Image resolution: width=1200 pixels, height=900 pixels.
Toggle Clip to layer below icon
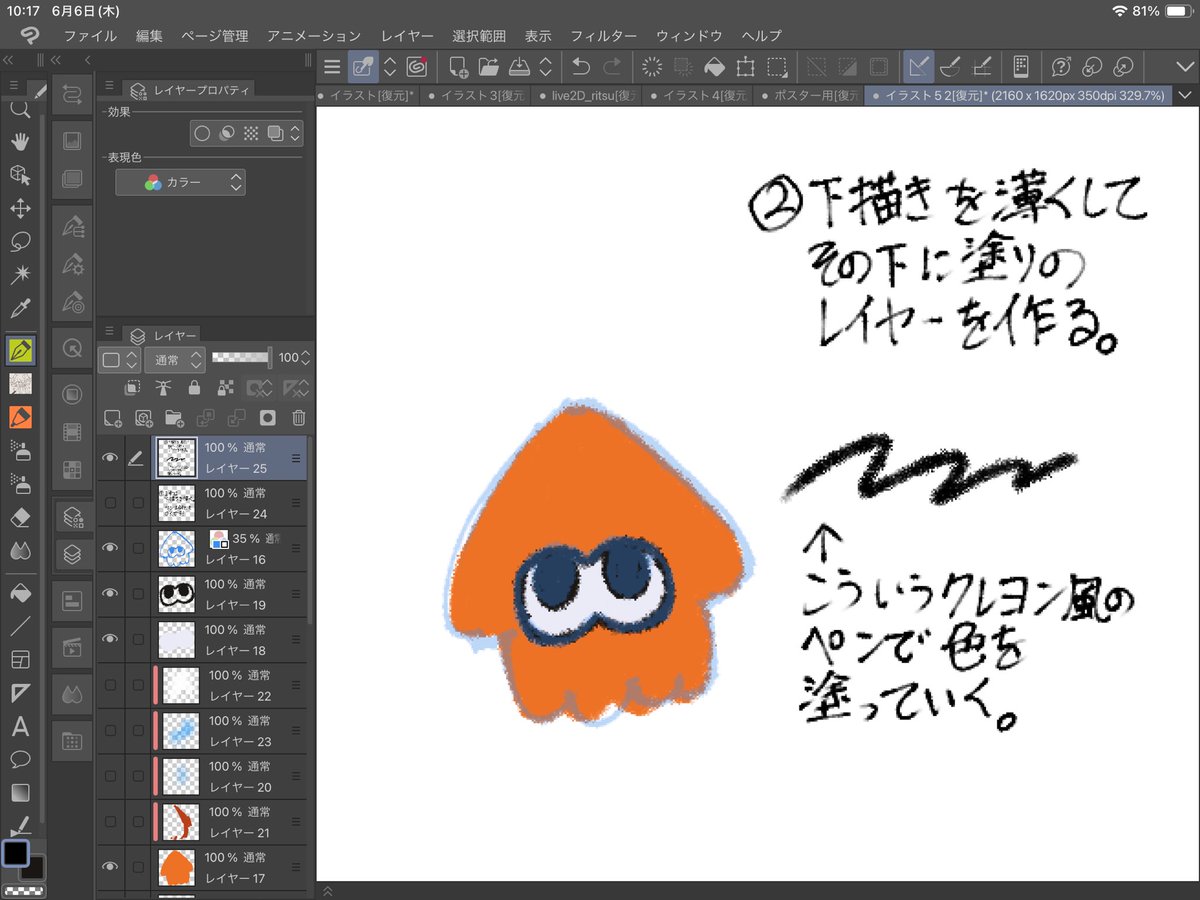coord(132,388)
